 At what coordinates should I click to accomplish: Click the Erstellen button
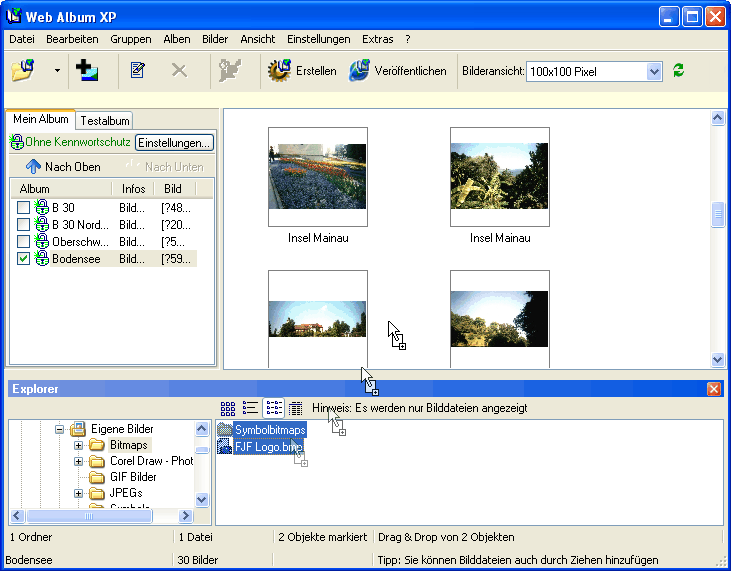[302, 71]
